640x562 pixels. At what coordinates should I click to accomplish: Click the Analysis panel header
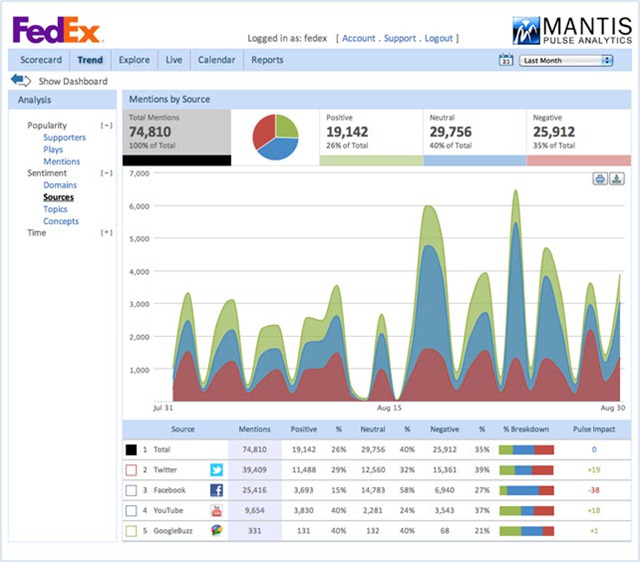point(62,100)
